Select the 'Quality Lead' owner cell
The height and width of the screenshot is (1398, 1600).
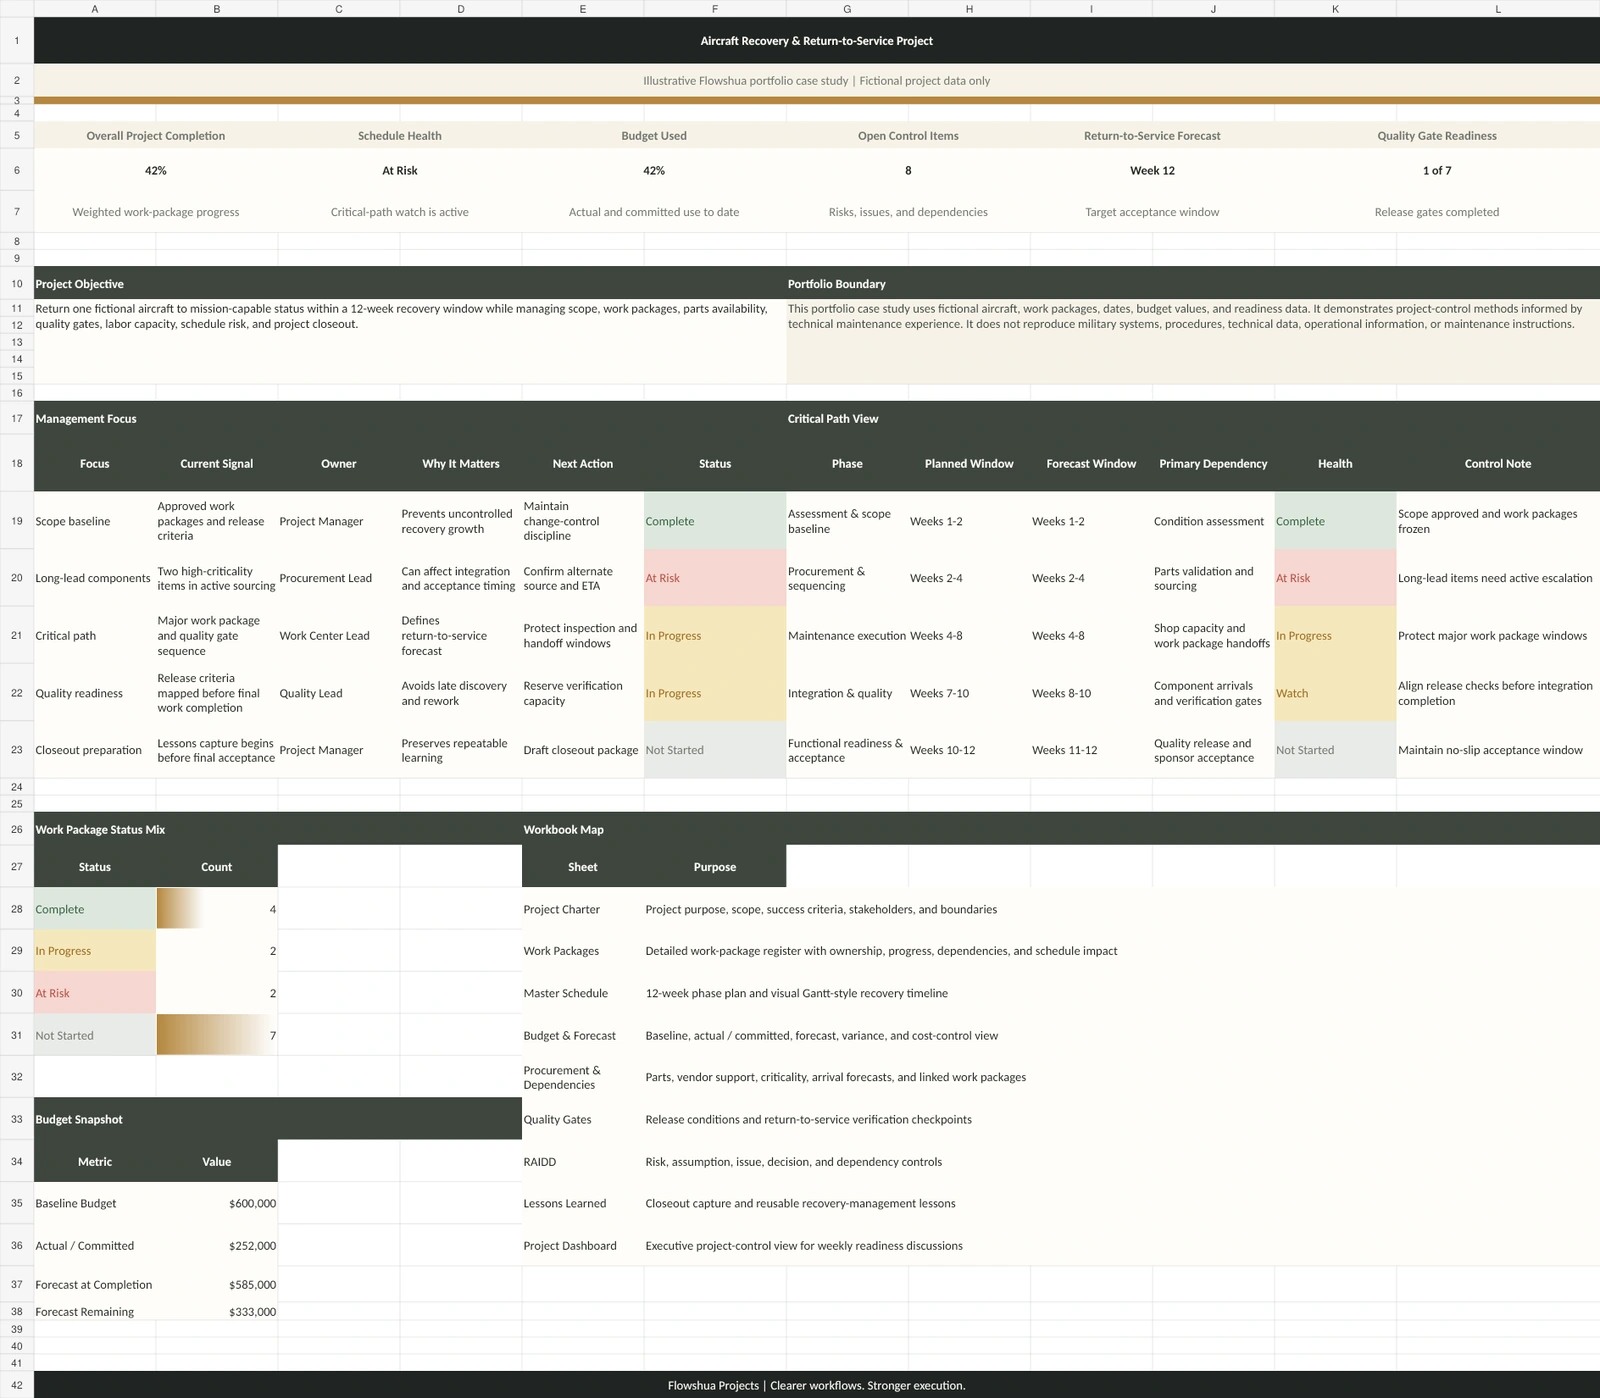coord(339,693)
